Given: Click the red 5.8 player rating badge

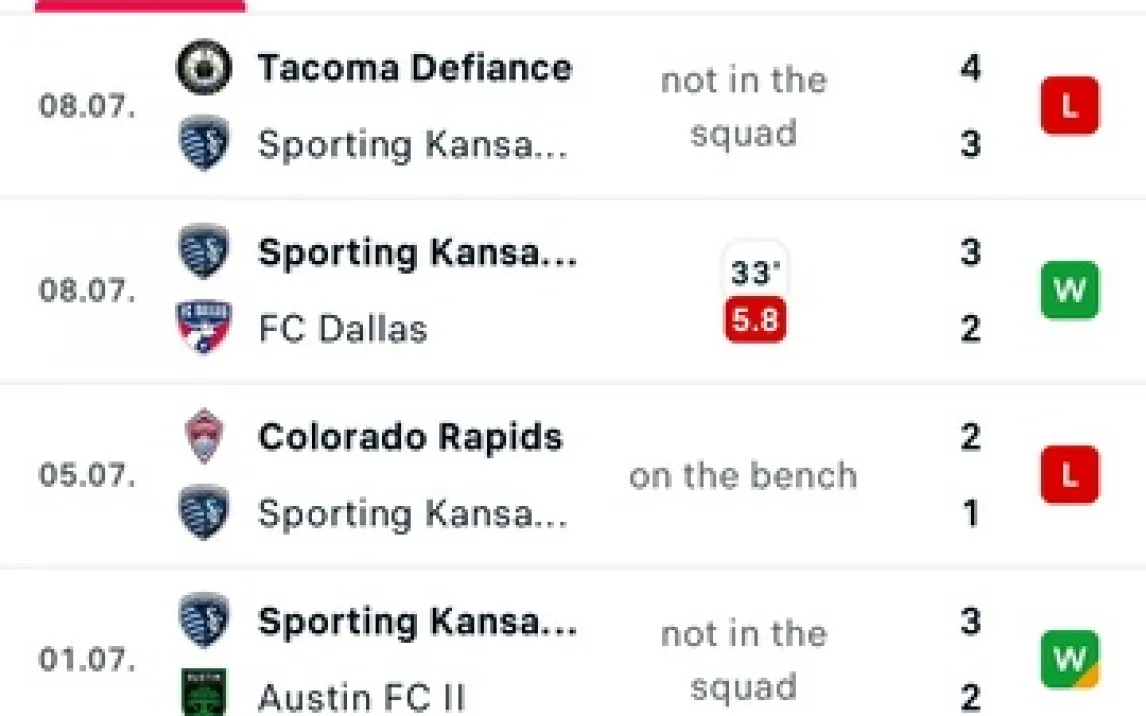Looking at the screenshot, I should [x=755, y=321].
